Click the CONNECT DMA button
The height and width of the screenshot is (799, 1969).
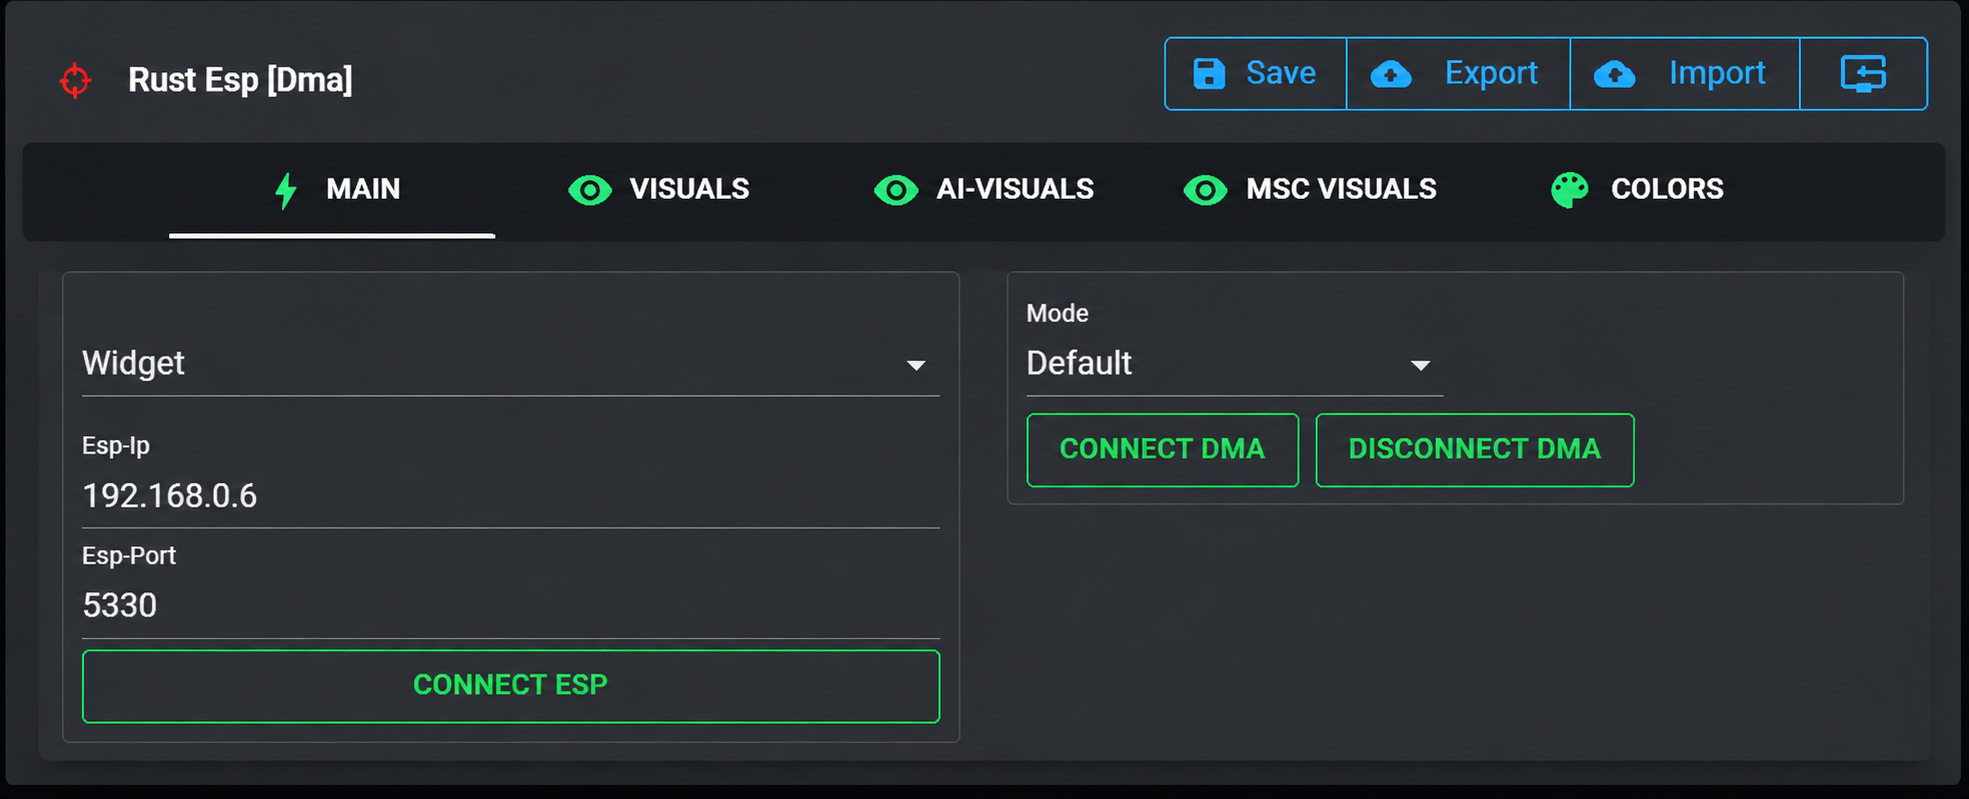pos(1163,450)
